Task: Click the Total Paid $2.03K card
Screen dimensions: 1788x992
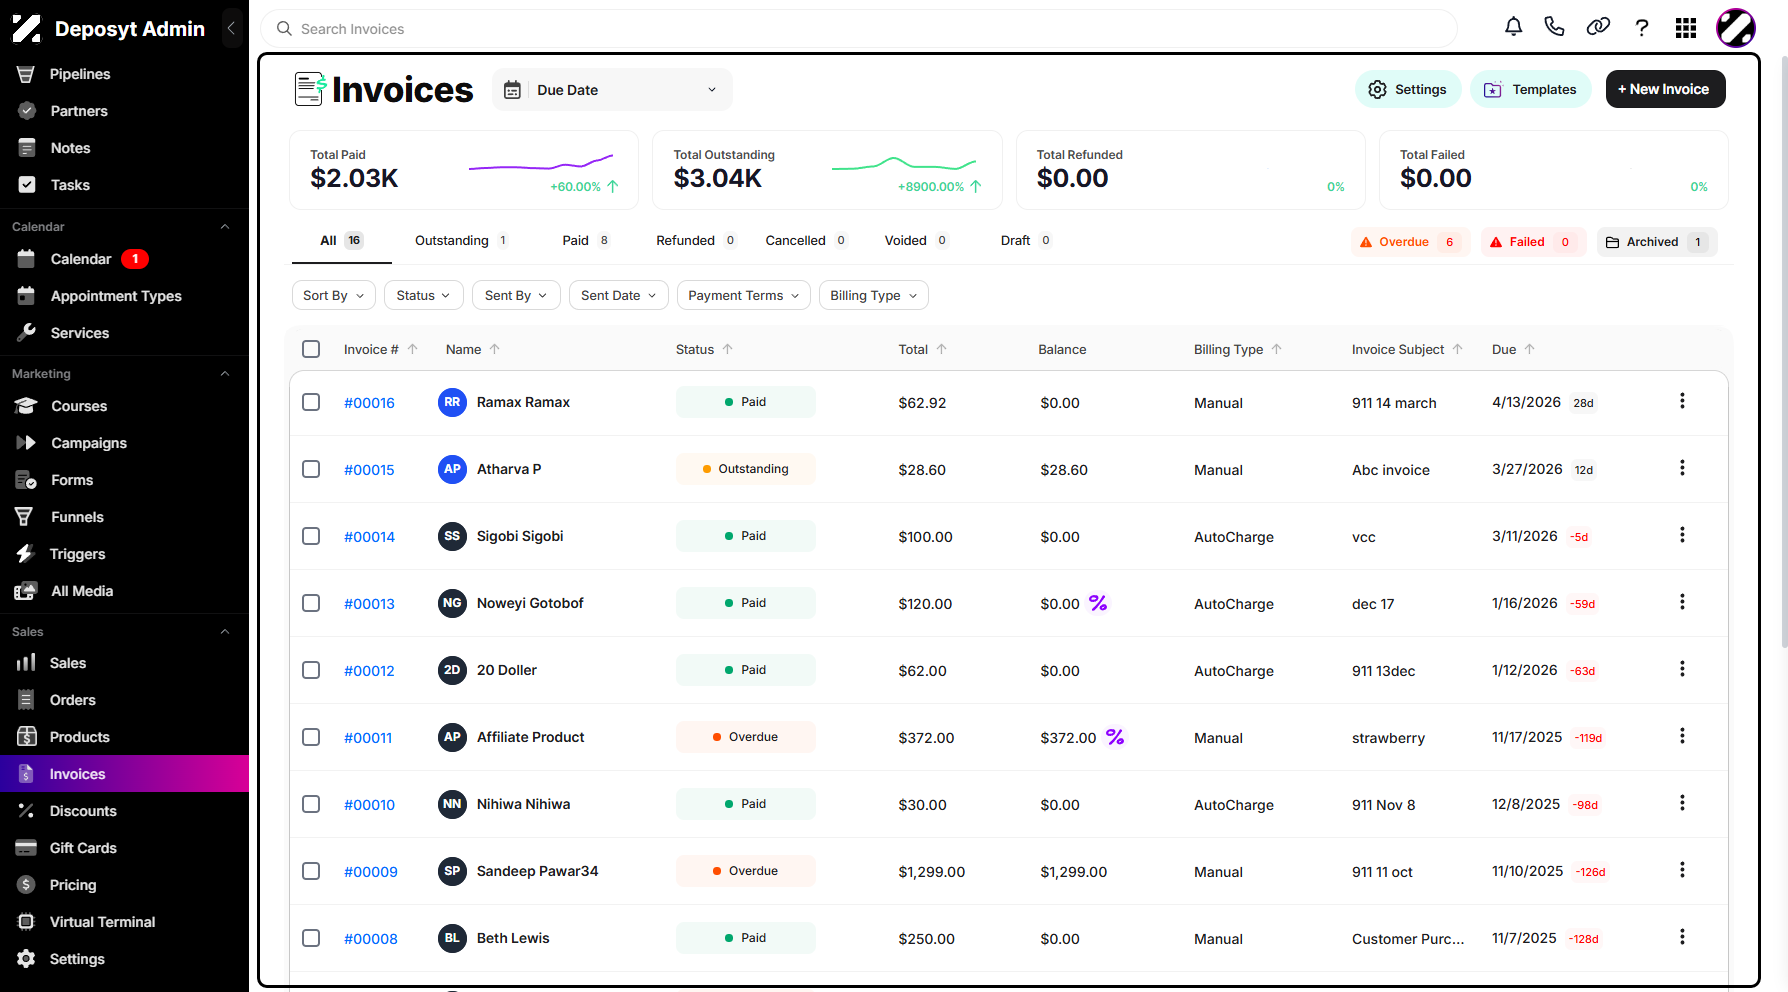Action: pos(464,170)
